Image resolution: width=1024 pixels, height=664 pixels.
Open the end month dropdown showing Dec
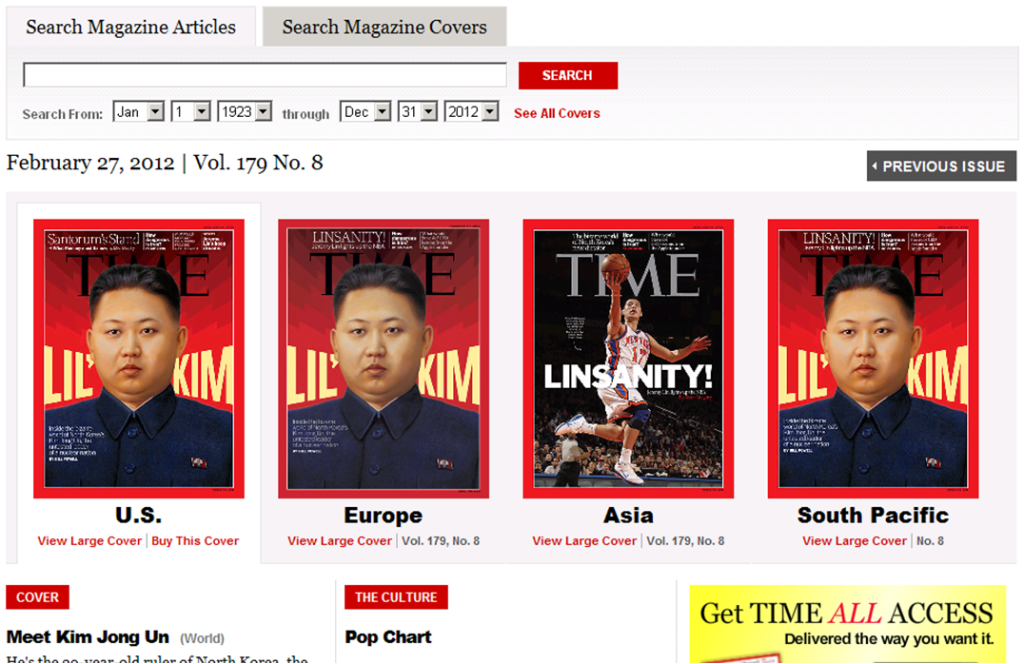tap(365, 112)
